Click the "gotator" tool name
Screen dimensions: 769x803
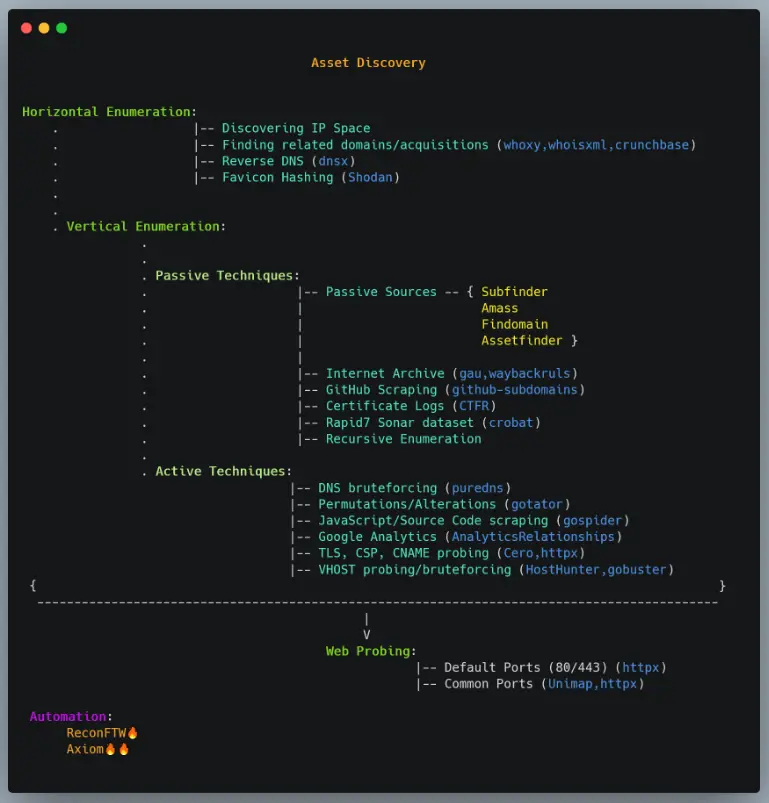pyautogui.click(x=537, y=504)
